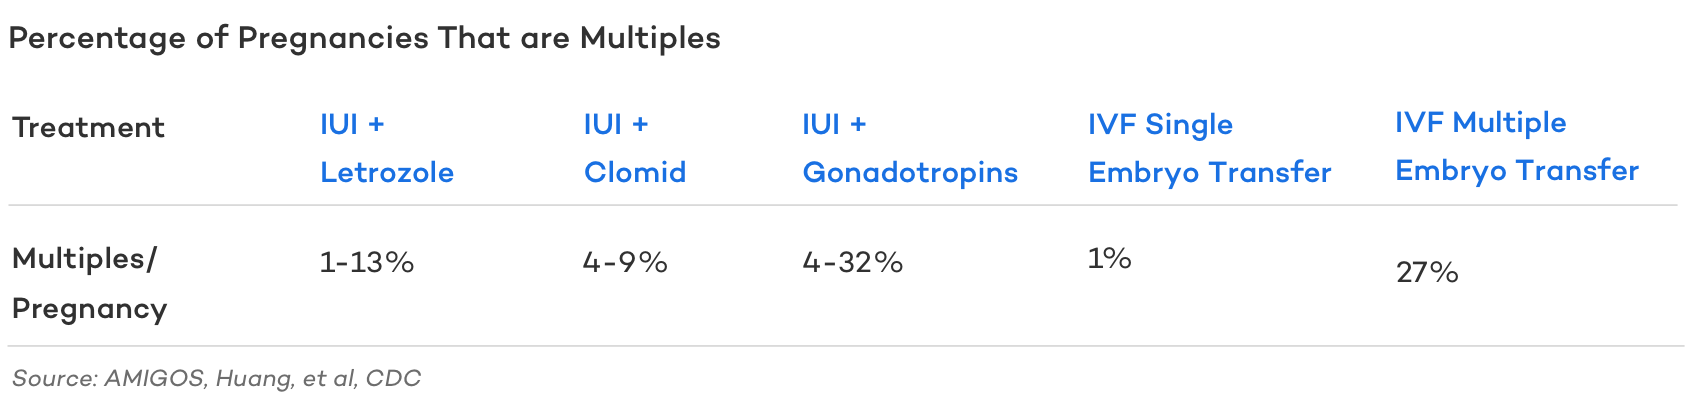Click the Treatment row header
This screenshot has height=414, width=1686.
[88, 128]
